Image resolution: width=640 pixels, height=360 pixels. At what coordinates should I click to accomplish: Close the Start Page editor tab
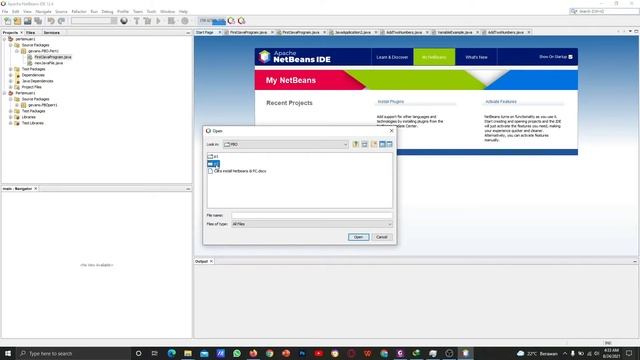pyautogui.click(x=220, y=32)
